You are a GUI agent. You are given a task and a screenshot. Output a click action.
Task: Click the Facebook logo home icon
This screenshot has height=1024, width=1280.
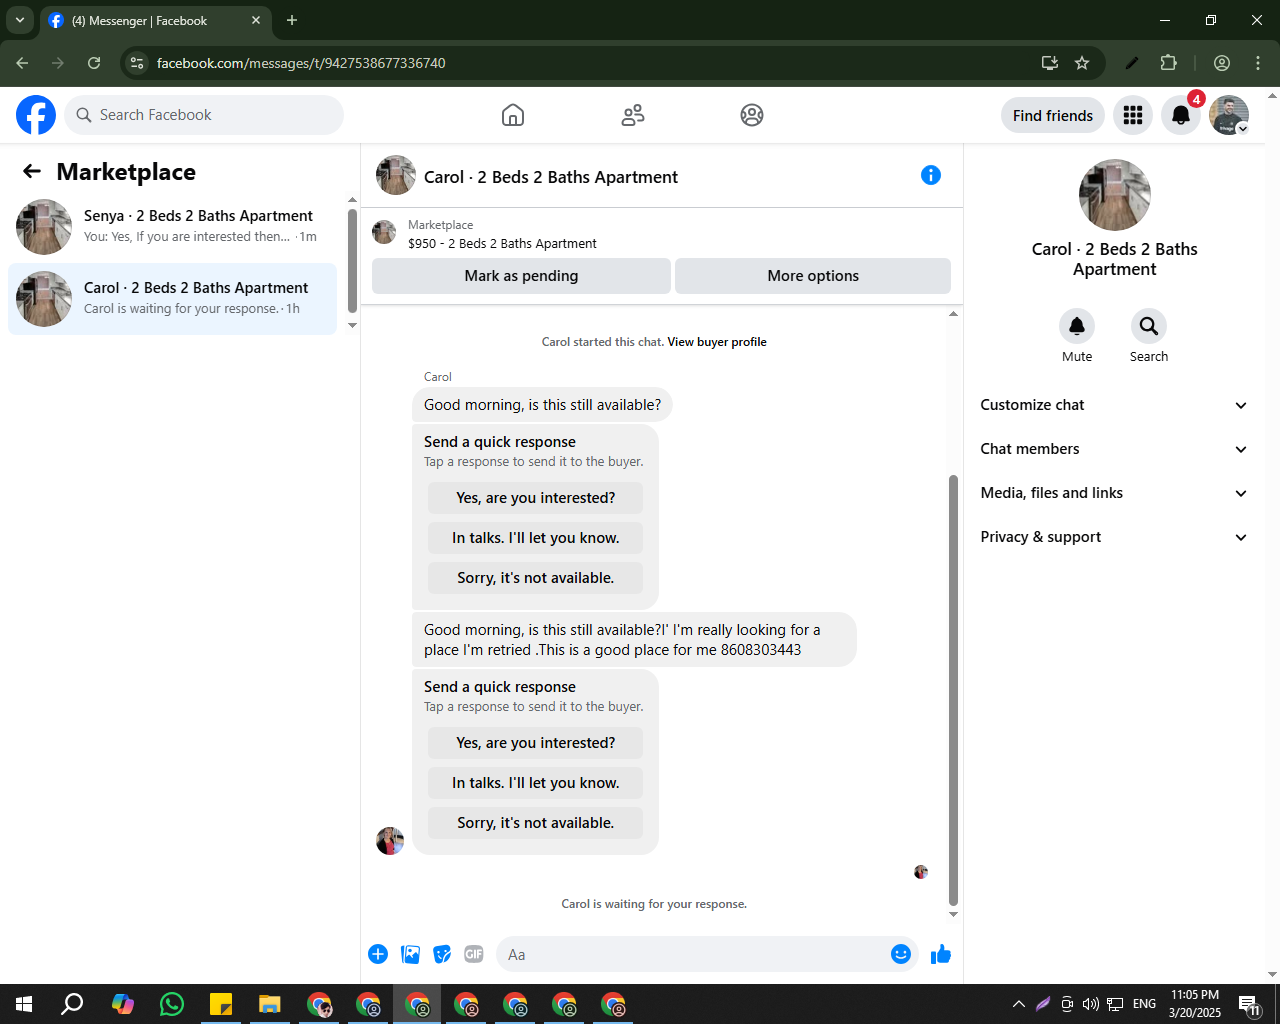(36, 115)
